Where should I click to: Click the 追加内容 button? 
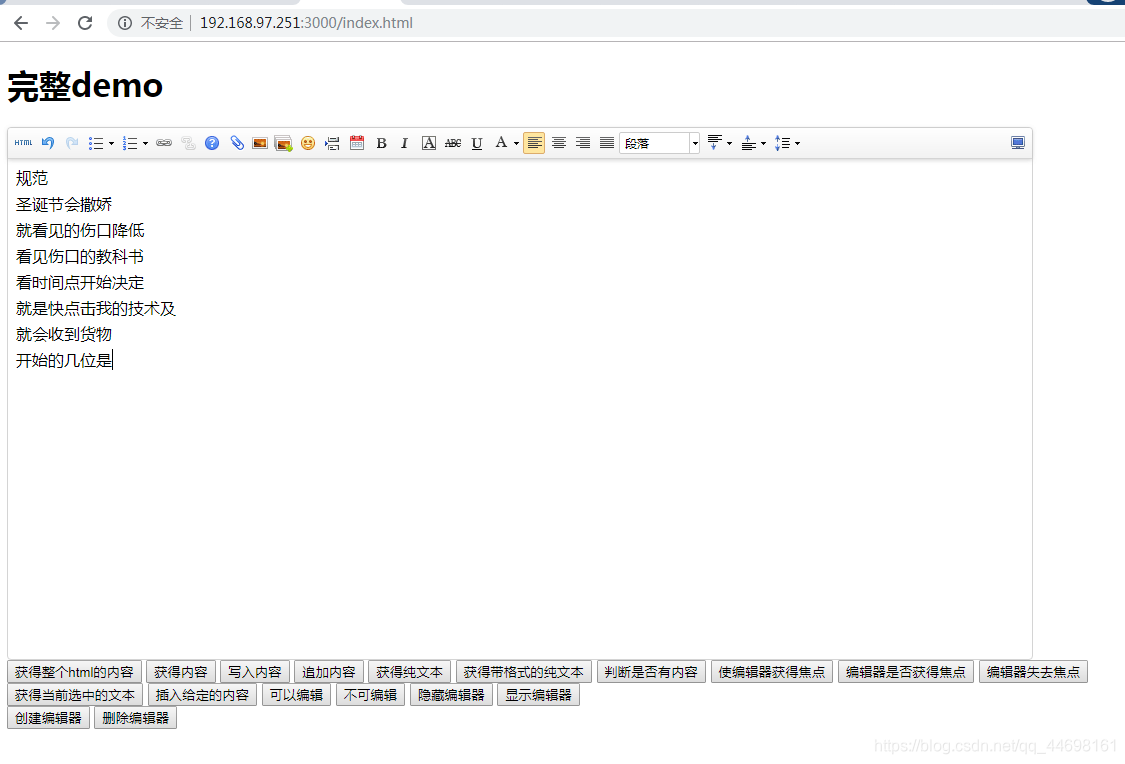[x=329, y=672]
